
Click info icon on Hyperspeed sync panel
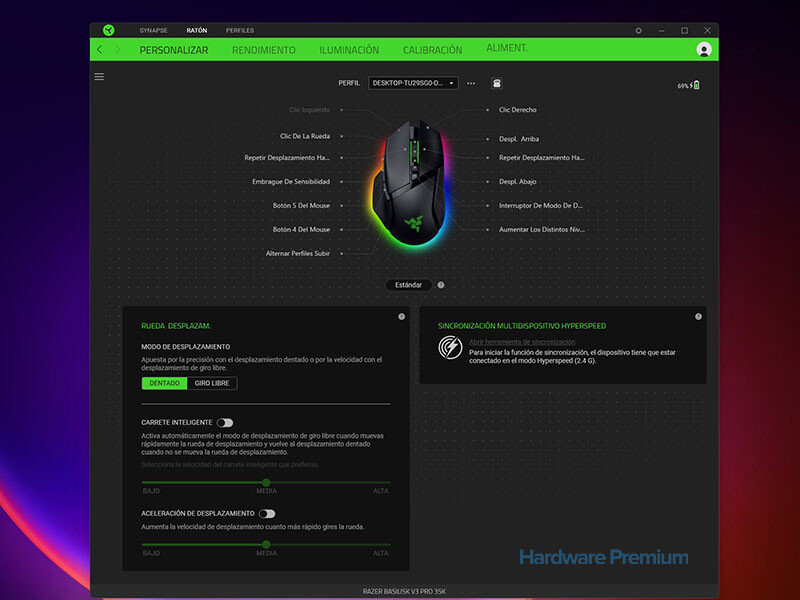pos(698,317)
